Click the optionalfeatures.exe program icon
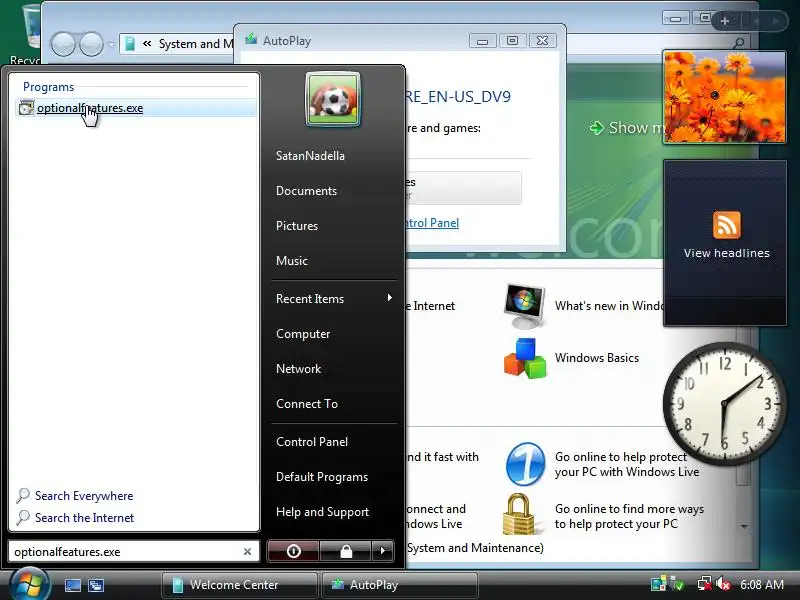This screenshot has width=800, height=600. point(26,108)
